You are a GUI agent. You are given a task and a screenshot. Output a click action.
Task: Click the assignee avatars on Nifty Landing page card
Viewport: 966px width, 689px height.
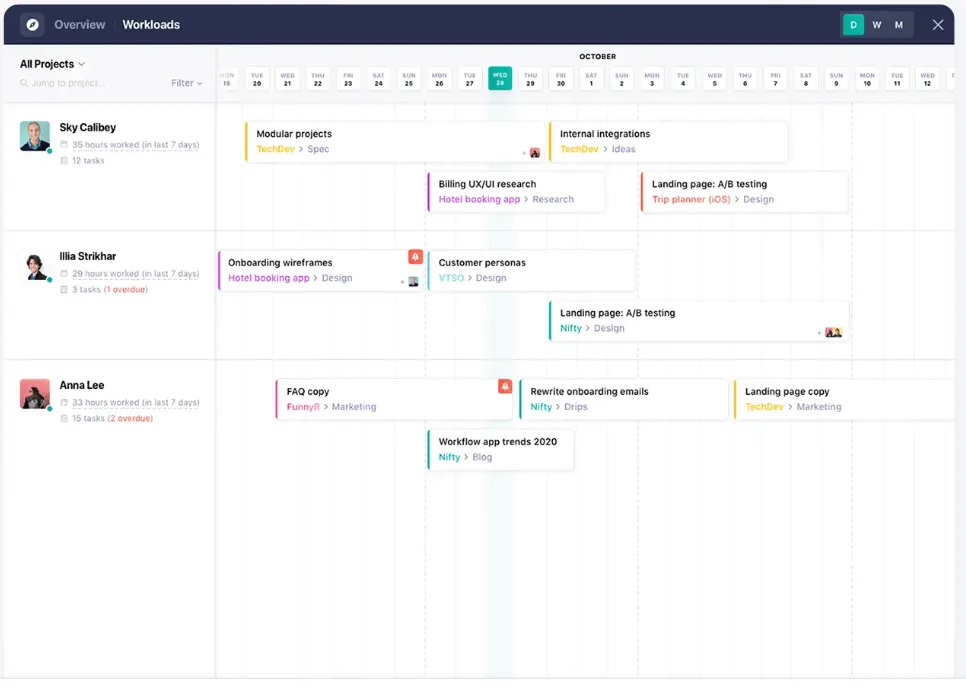833,332
